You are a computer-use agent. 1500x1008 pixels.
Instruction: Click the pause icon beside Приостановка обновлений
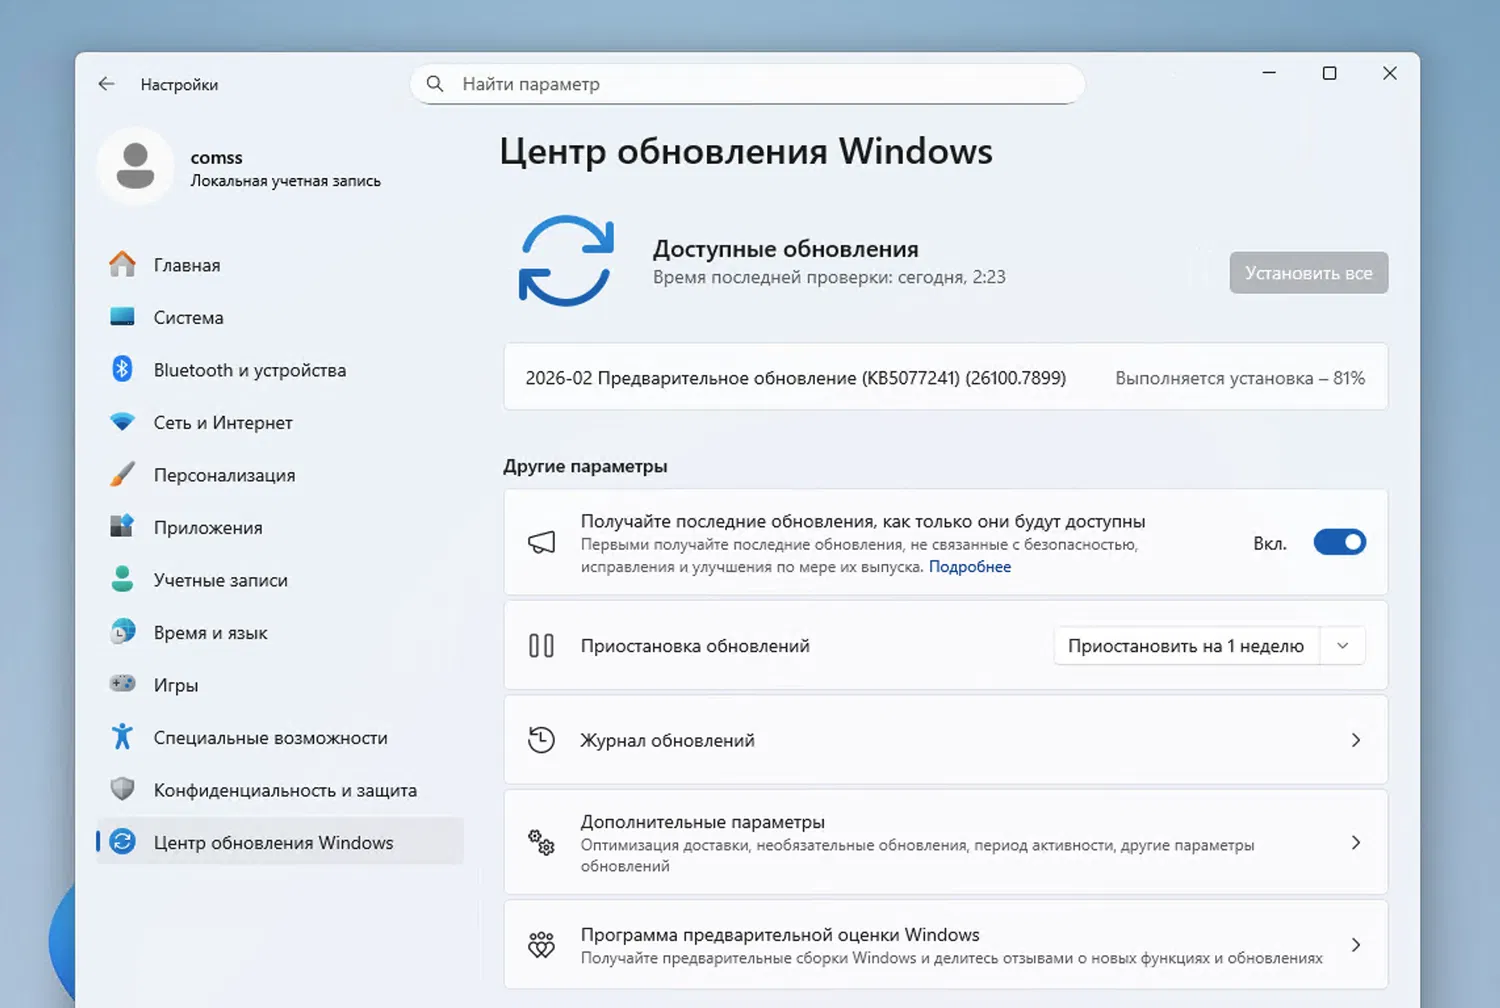tap(541, 646)
